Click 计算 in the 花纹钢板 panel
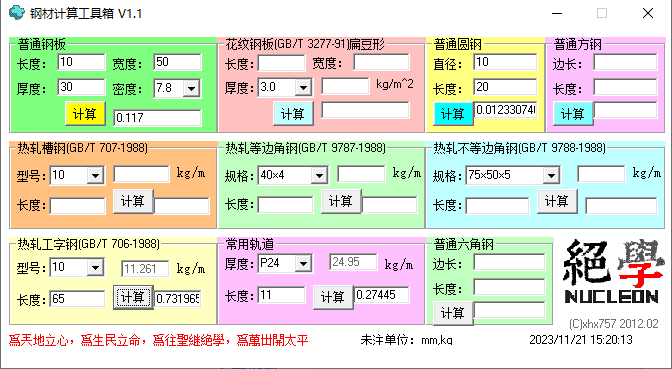Image resolution: width=672 pixels, height=369 pixels. (x=293, y=114)
